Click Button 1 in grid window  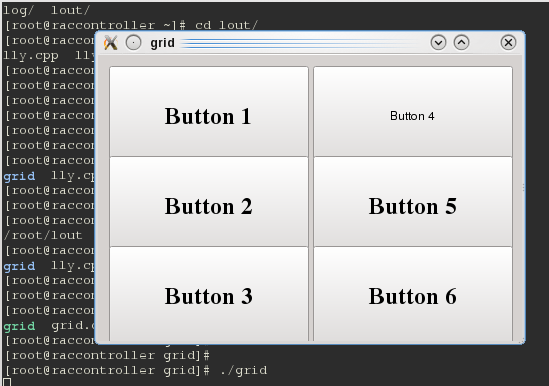coord(209,111)
